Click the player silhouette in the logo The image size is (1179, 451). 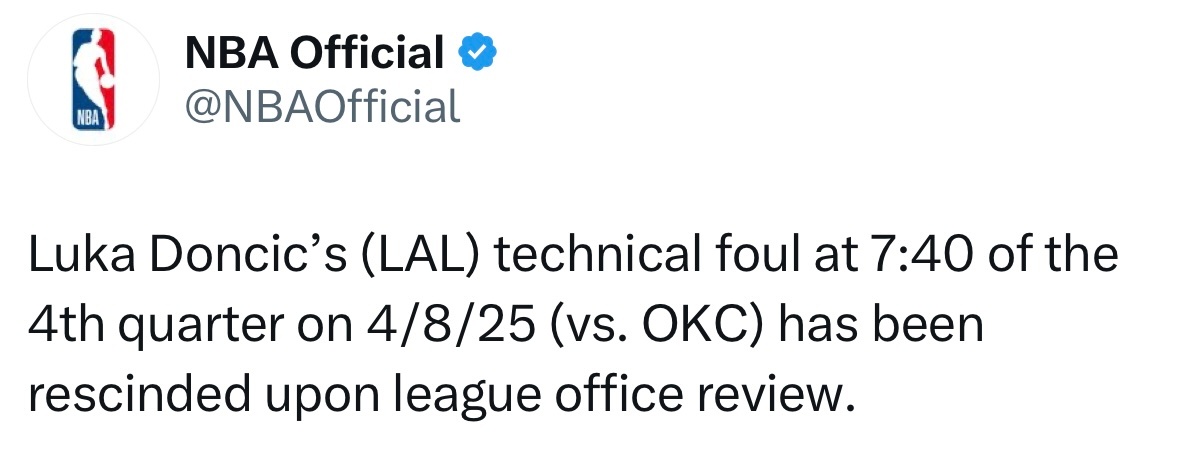[93, 75]
